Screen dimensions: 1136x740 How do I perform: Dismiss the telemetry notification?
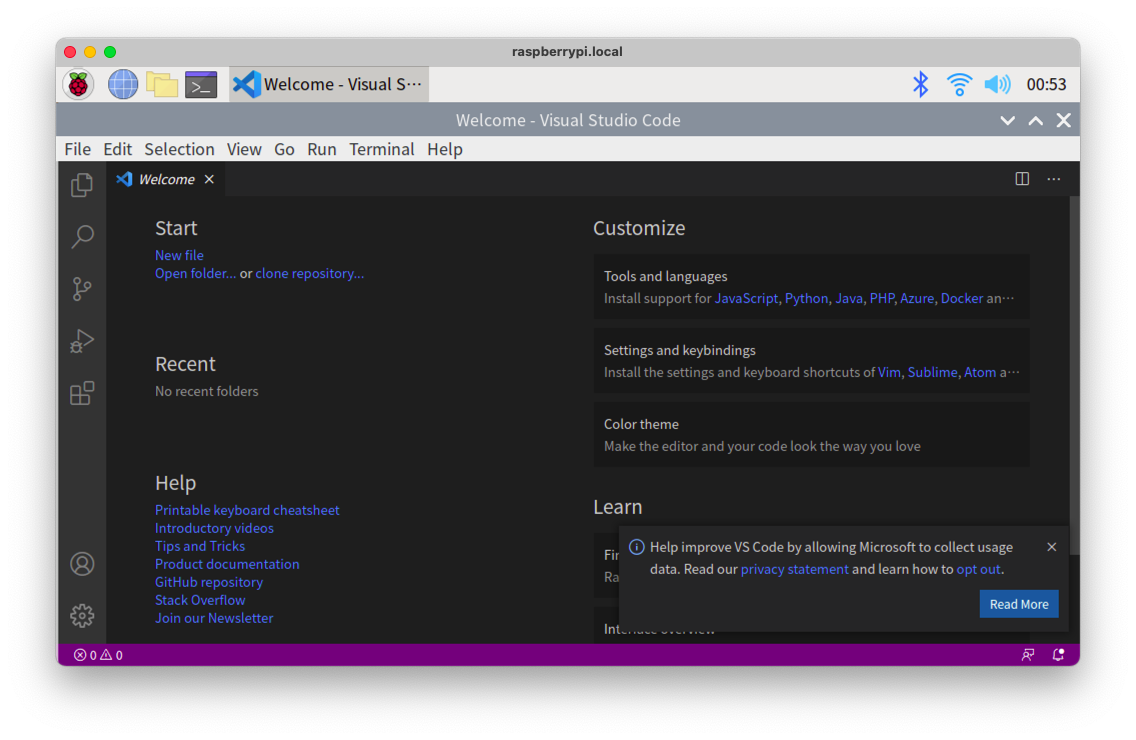[1051, 547]
